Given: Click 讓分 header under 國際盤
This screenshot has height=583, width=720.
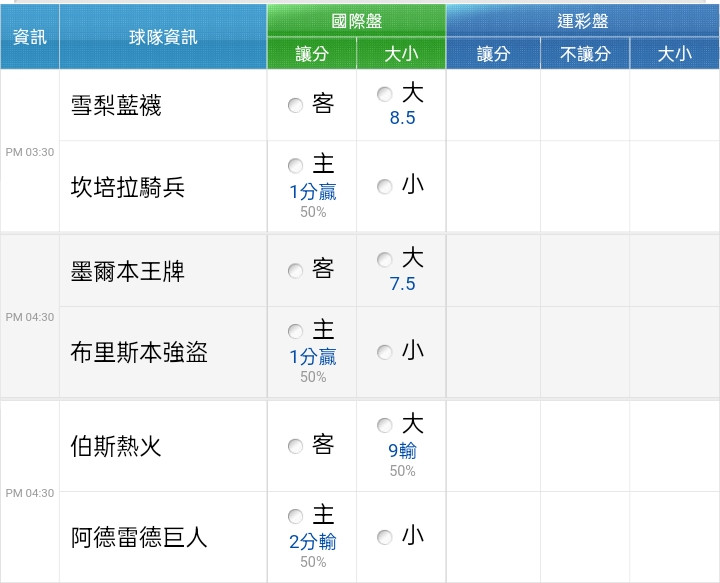Looking at the screenshot, I should (312, 53).
